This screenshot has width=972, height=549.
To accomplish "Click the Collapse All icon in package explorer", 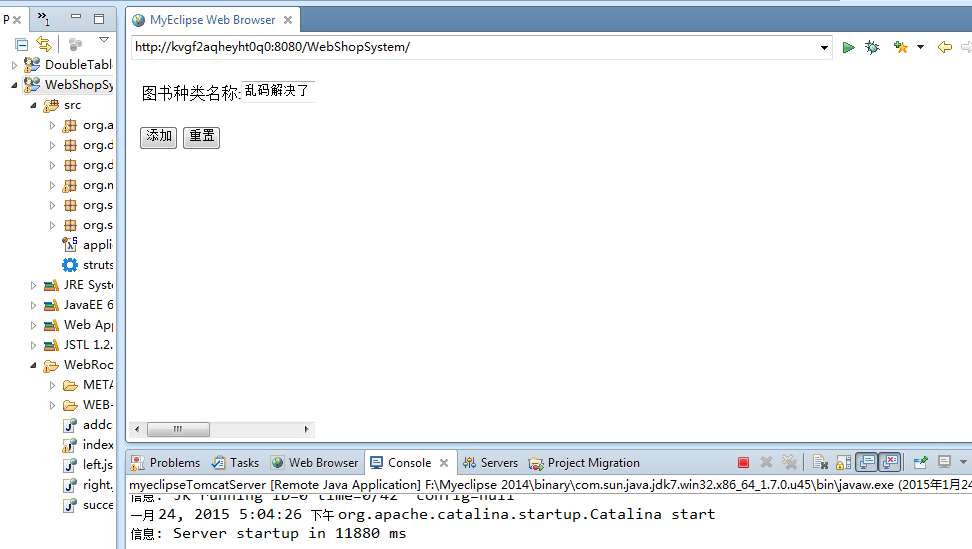I will (x=22, y=45).
